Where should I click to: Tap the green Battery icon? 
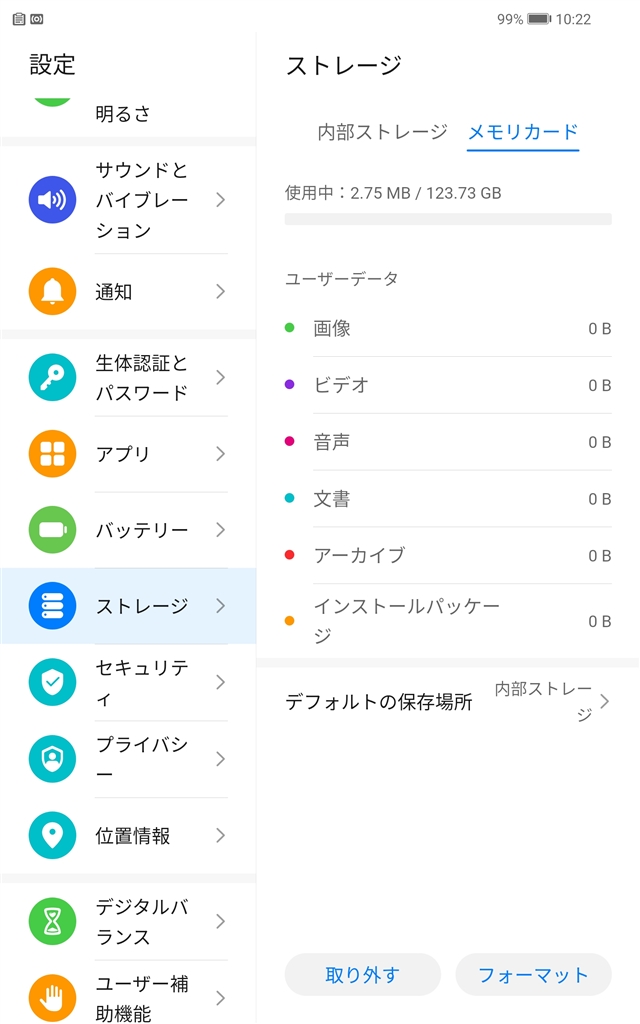click(x=52, y=530)
